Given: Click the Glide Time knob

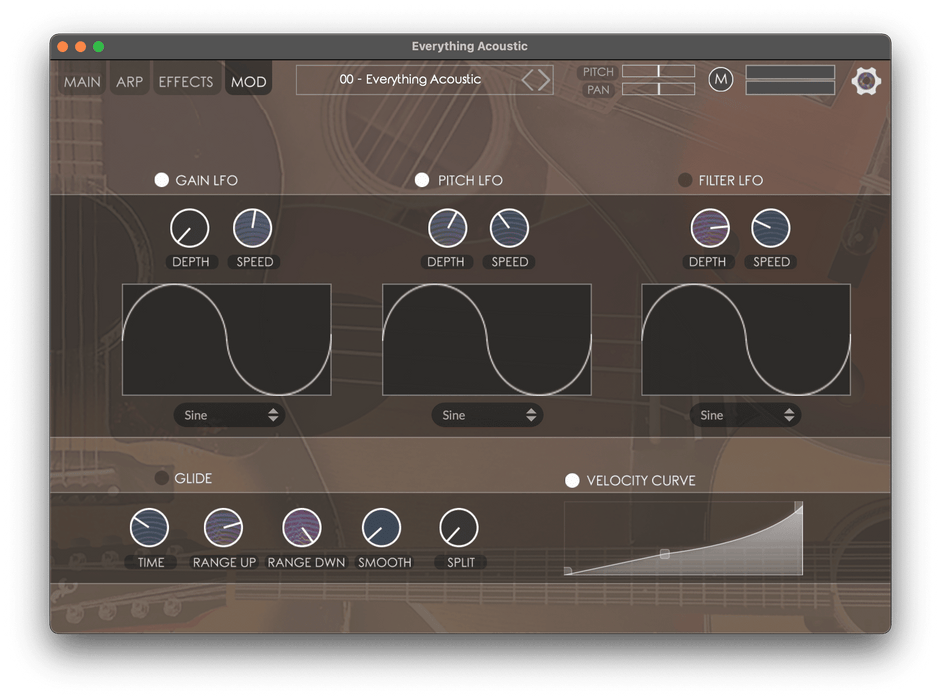Looking at the screenshot, I should [149, 528].
